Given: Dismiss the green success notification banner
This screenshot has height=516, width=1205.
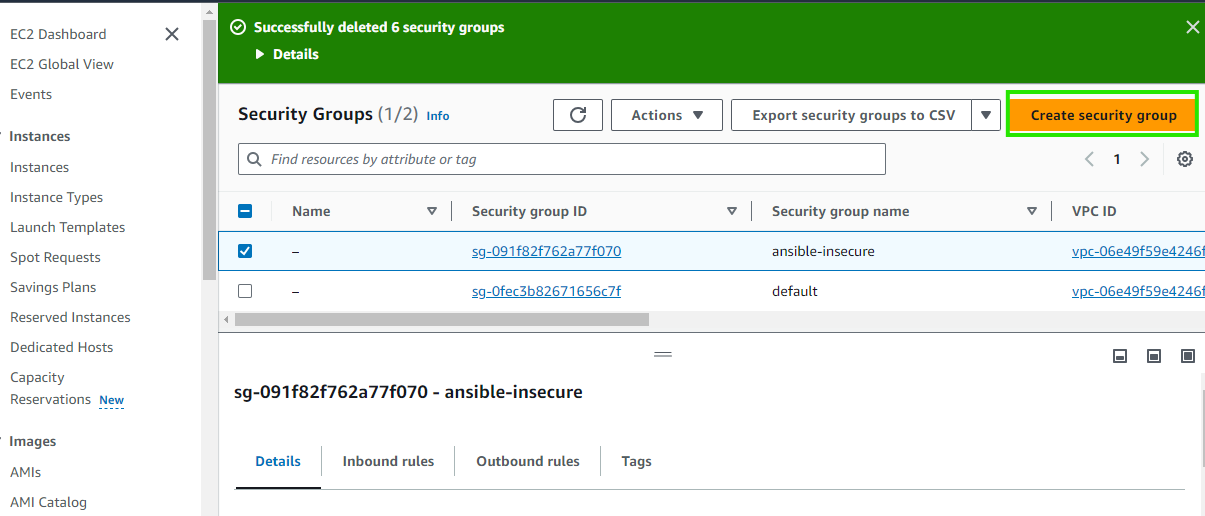Looking at the screenshot, I should (x=1192, y=28).
